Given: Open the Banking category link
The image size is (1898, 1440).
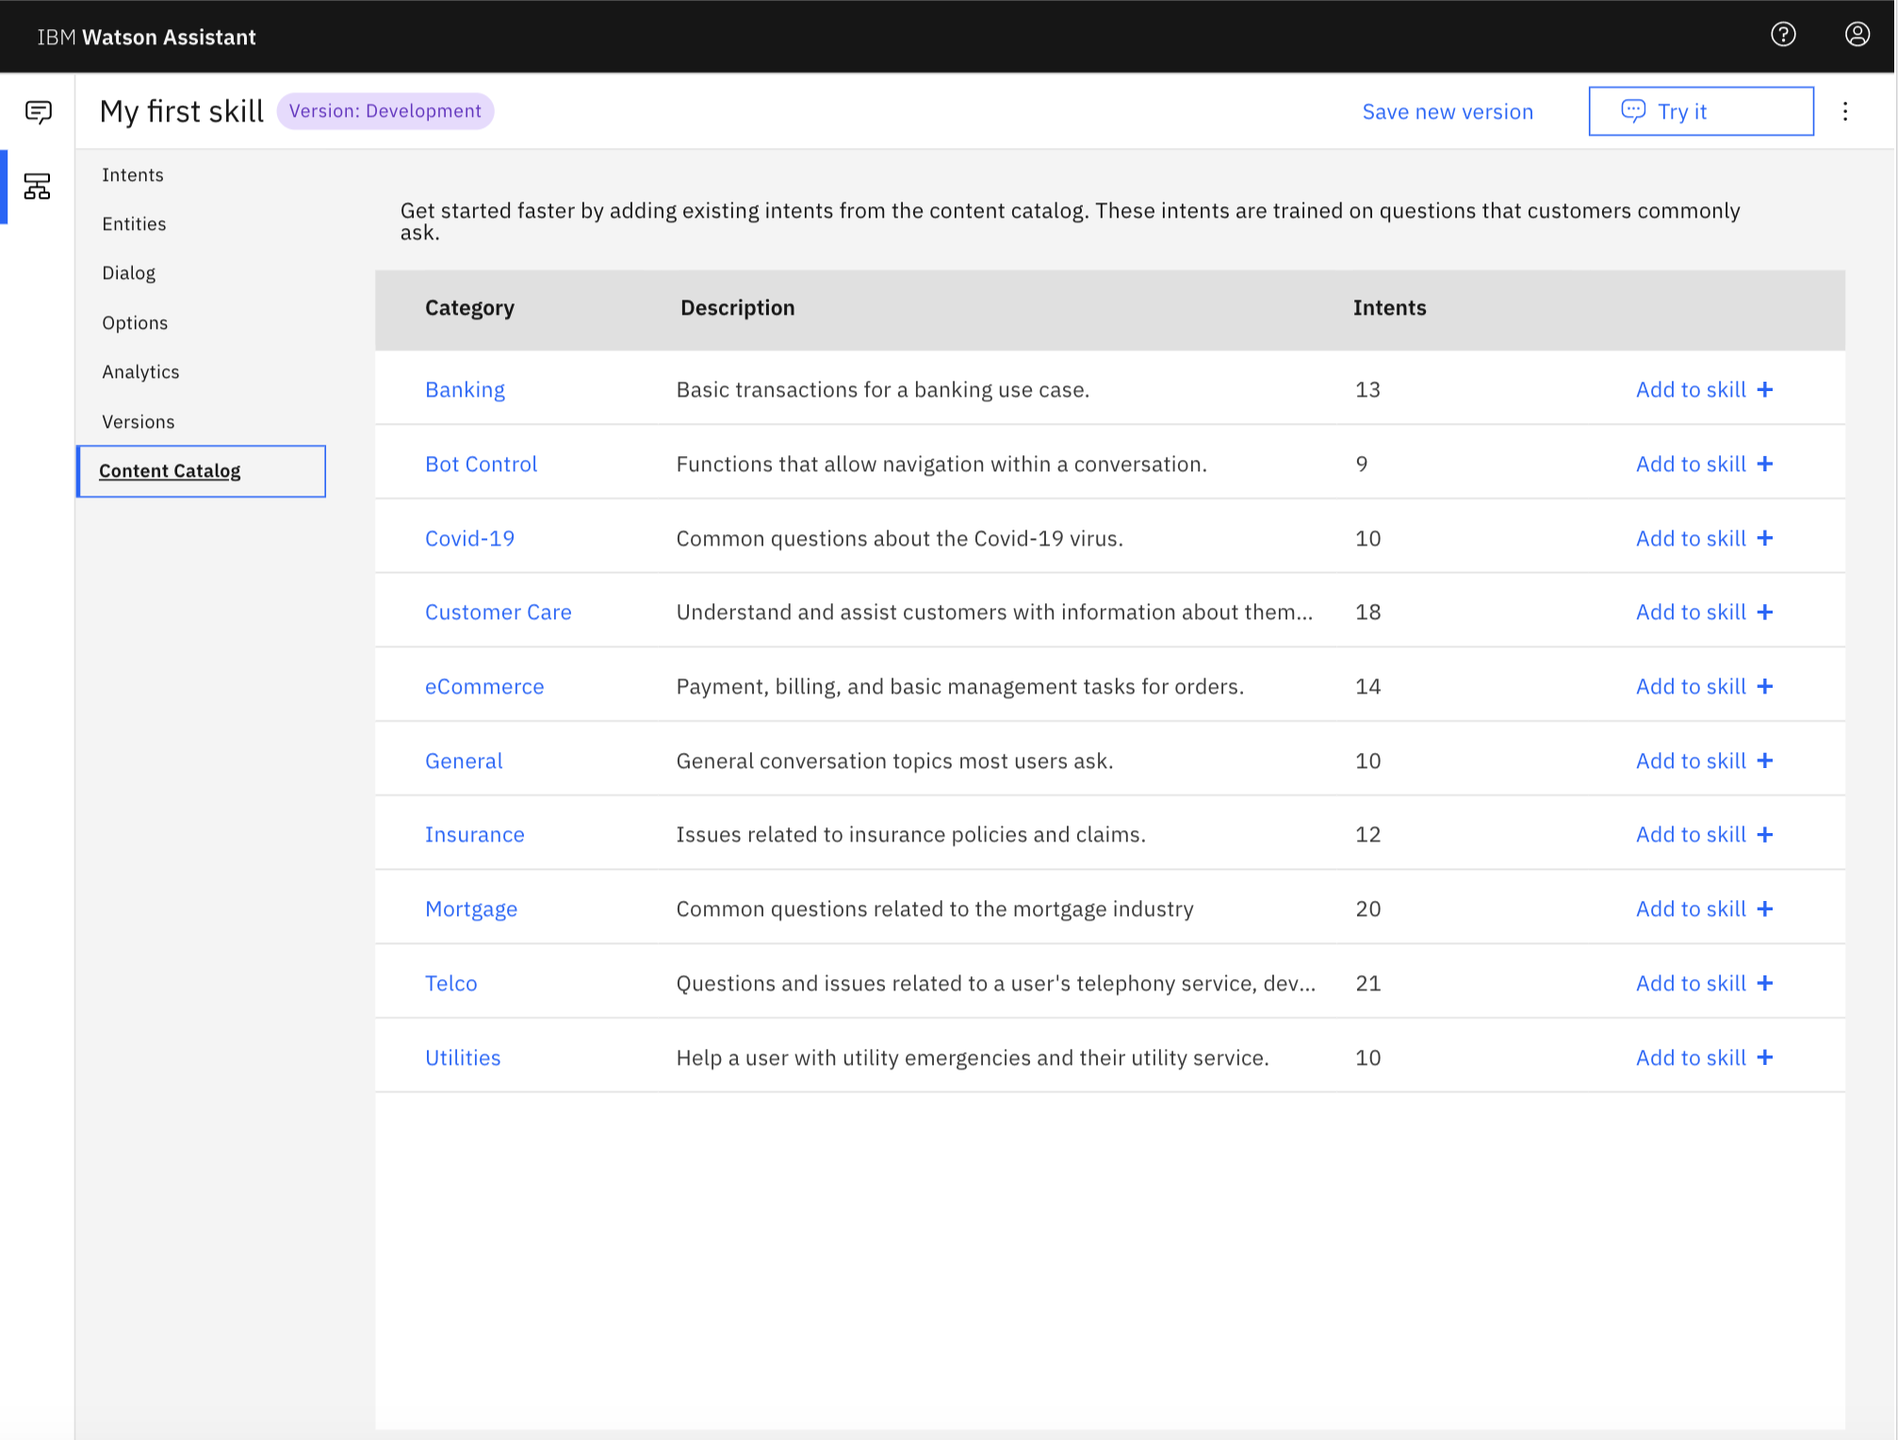Looking at the screenshot, I should point(465,390).
